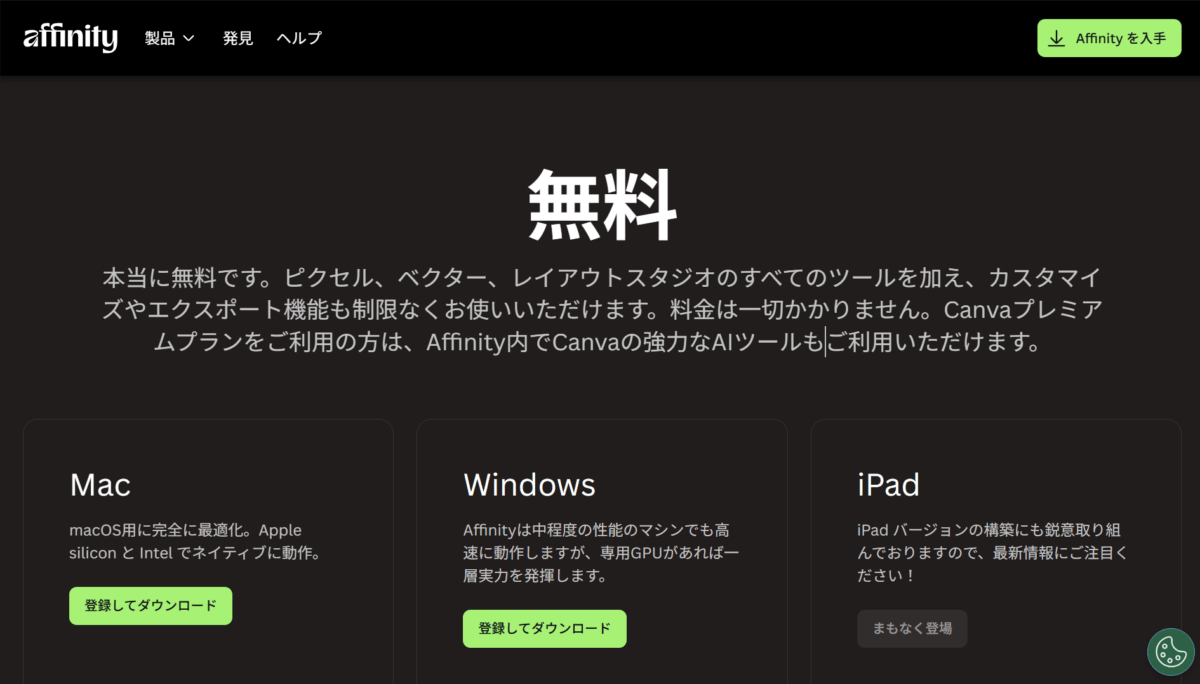1200x684 pixels.
Task: Open the cookie settings icon
Action: pyautogui.click(x=1171, y=652)
